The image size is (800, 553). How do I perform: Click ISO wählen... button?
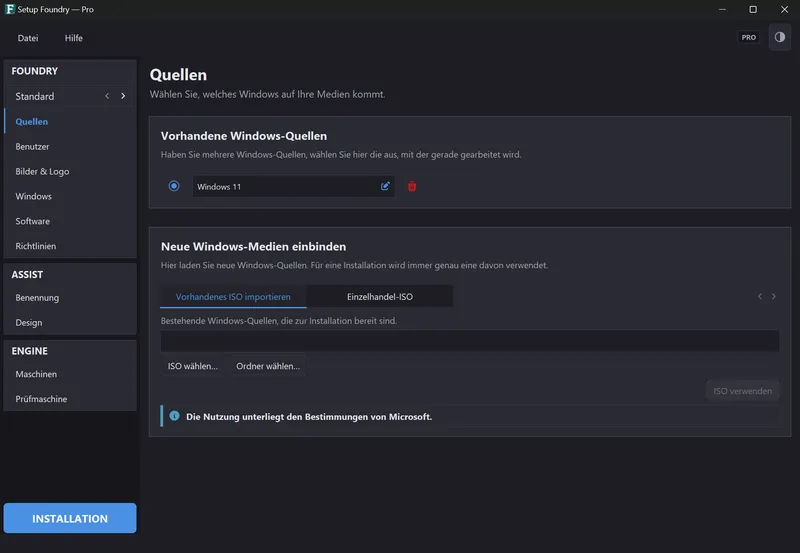tap(193, 366)
